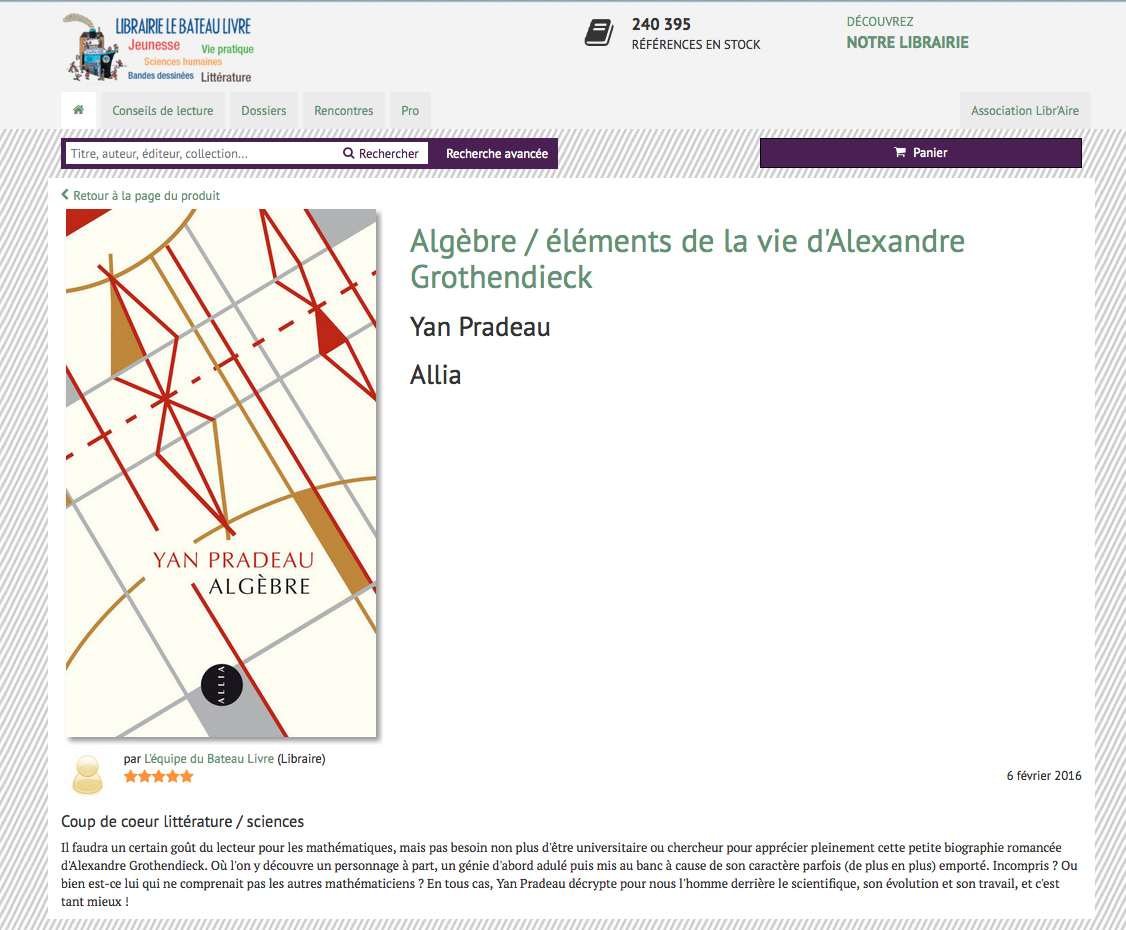The height and width of the screenshot is (930, 1126).
Task: Open the Librairie Le Bateau Livre logo
Action: coord(158,47)
